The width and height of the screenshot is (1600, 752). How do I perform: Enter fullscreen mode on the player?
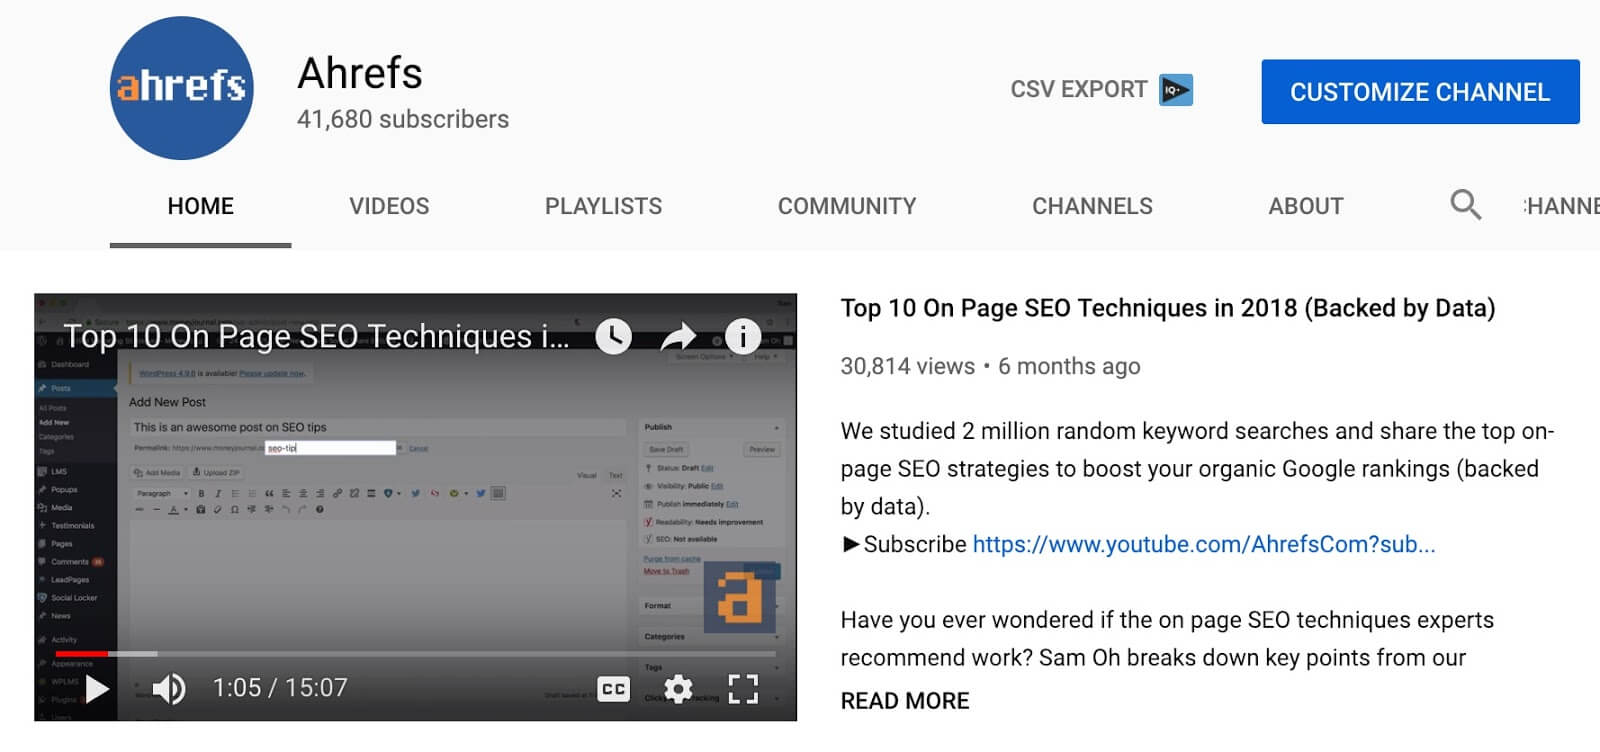click(743, 688)
